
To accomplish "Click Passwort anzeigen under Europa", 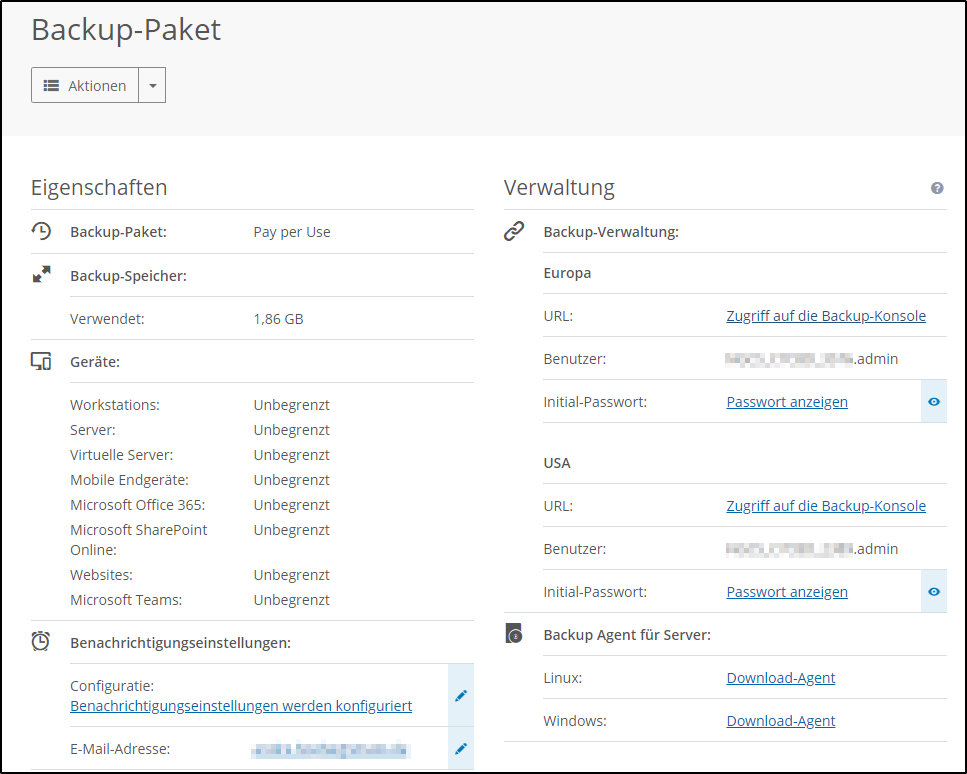I will click(x=787, y=402).
